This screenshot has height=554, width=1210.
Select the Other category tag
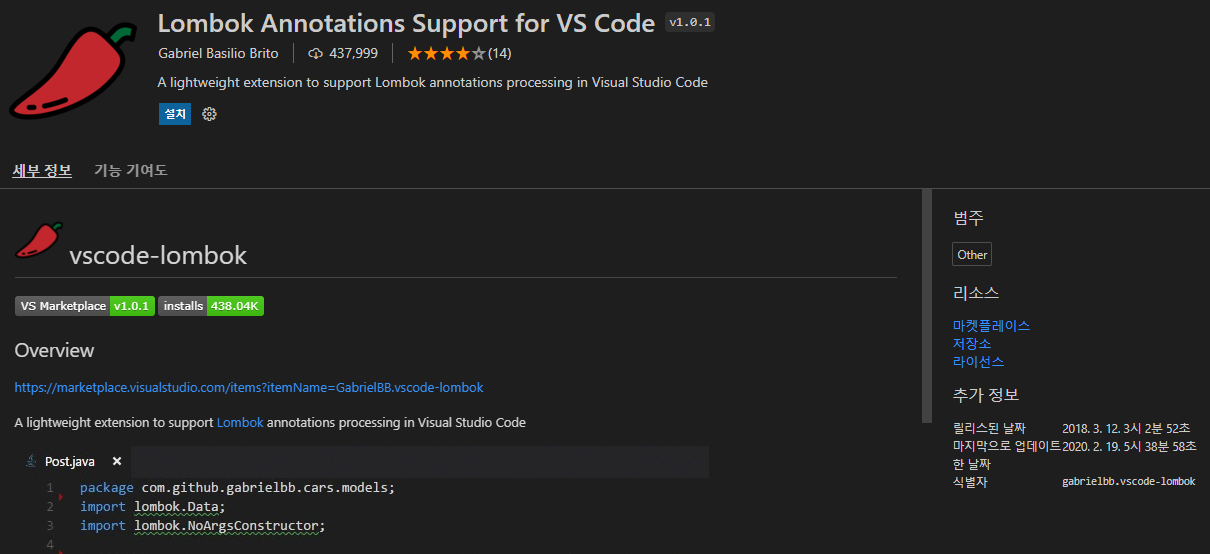(x=971, y=255)
